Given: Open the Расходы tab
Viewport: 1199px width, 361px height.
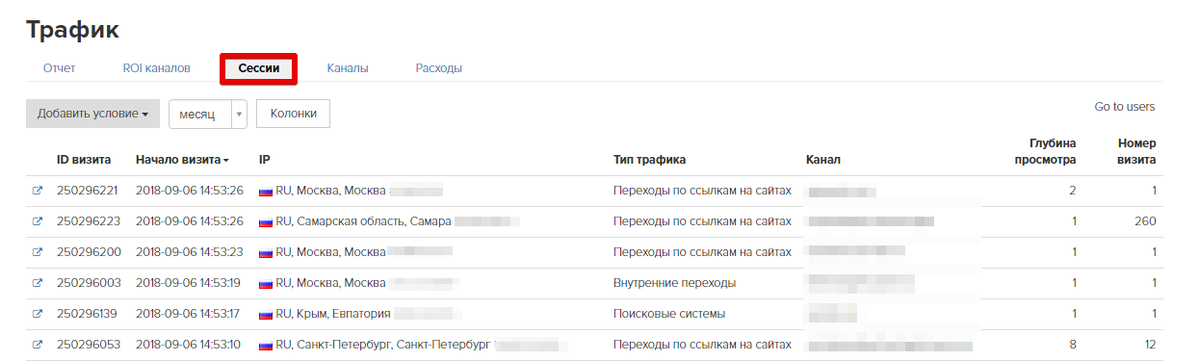Looking at the screenshot, I should (x=439, y=68).
